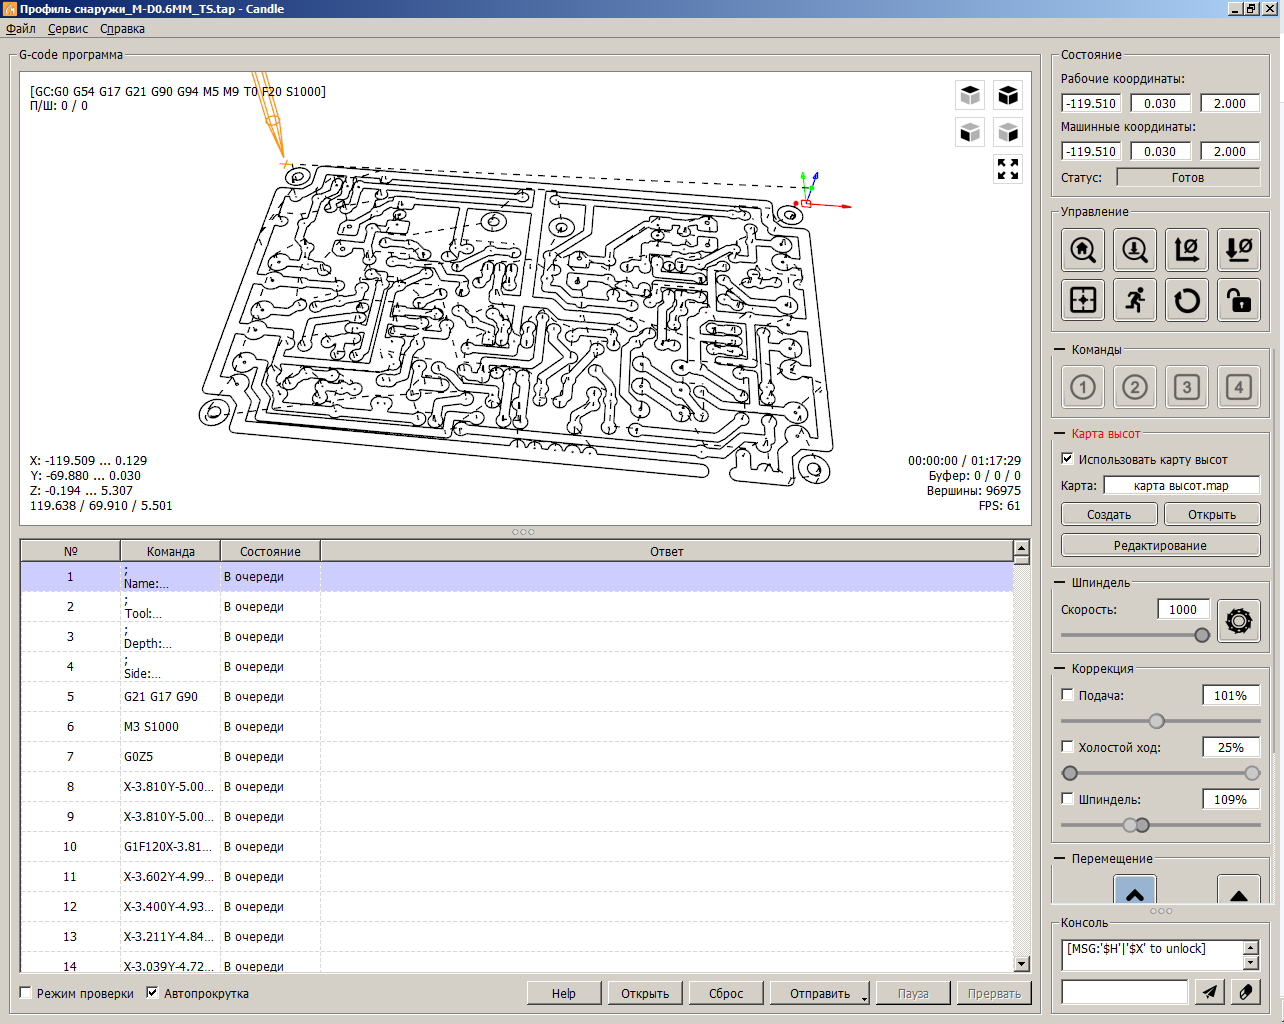Enable the 'Режим проверки' checkbox
Image resolution: width=1284 pixels, height=1024 pixels.
point(26,993)
